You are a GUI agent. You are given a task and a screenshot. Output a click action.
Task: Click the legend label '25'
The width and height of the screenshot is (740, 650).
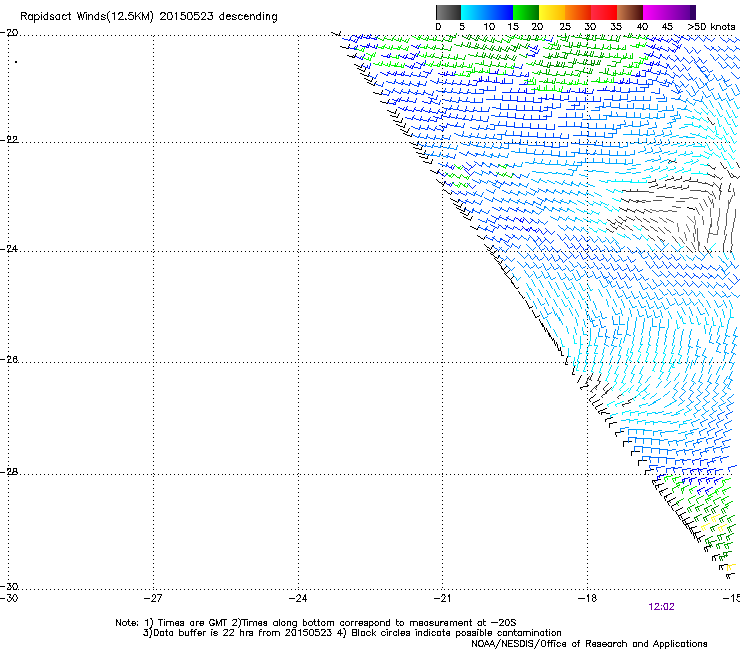pos(565,27)
